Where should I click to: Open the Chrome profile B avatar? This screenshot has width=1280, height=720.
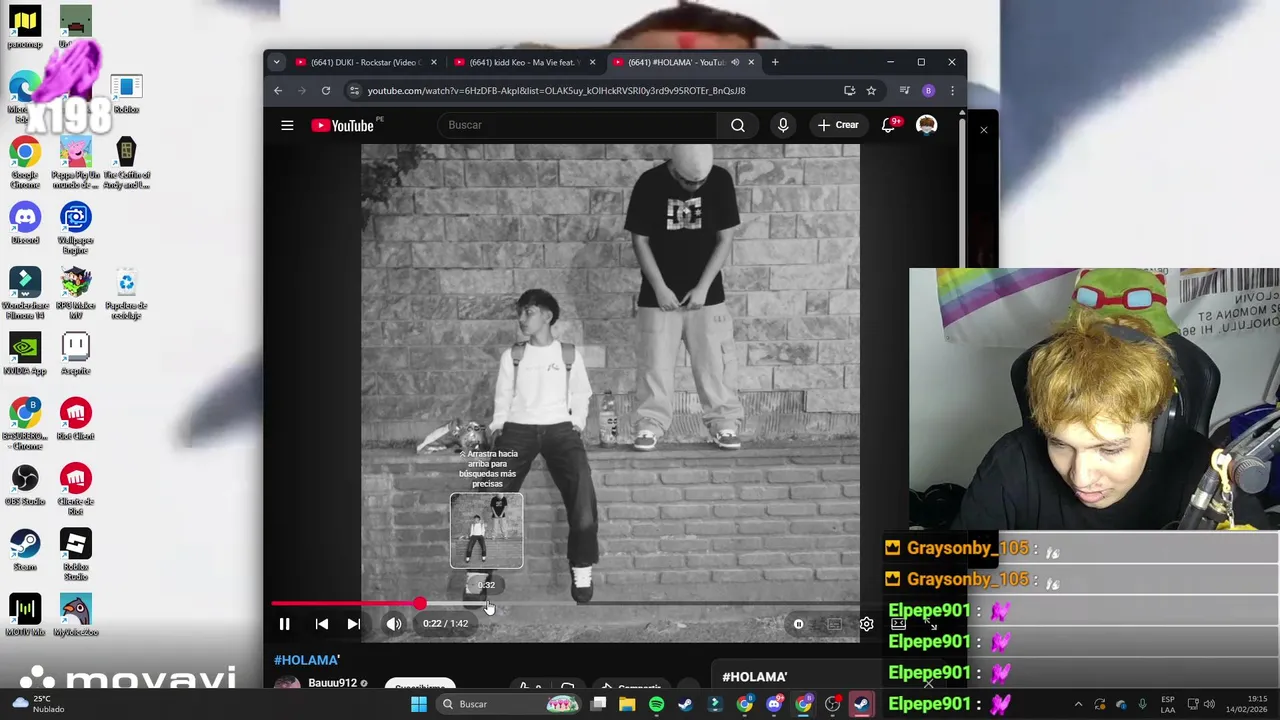tap(928, 91)
